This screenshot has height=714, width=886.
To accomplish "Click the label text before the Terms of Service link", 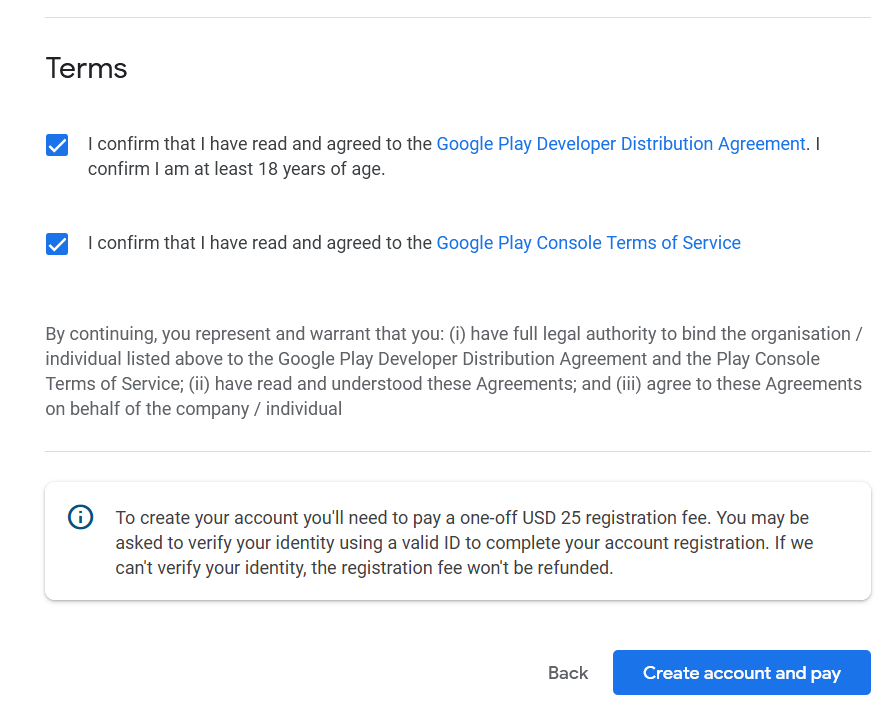I will (260, 243).
